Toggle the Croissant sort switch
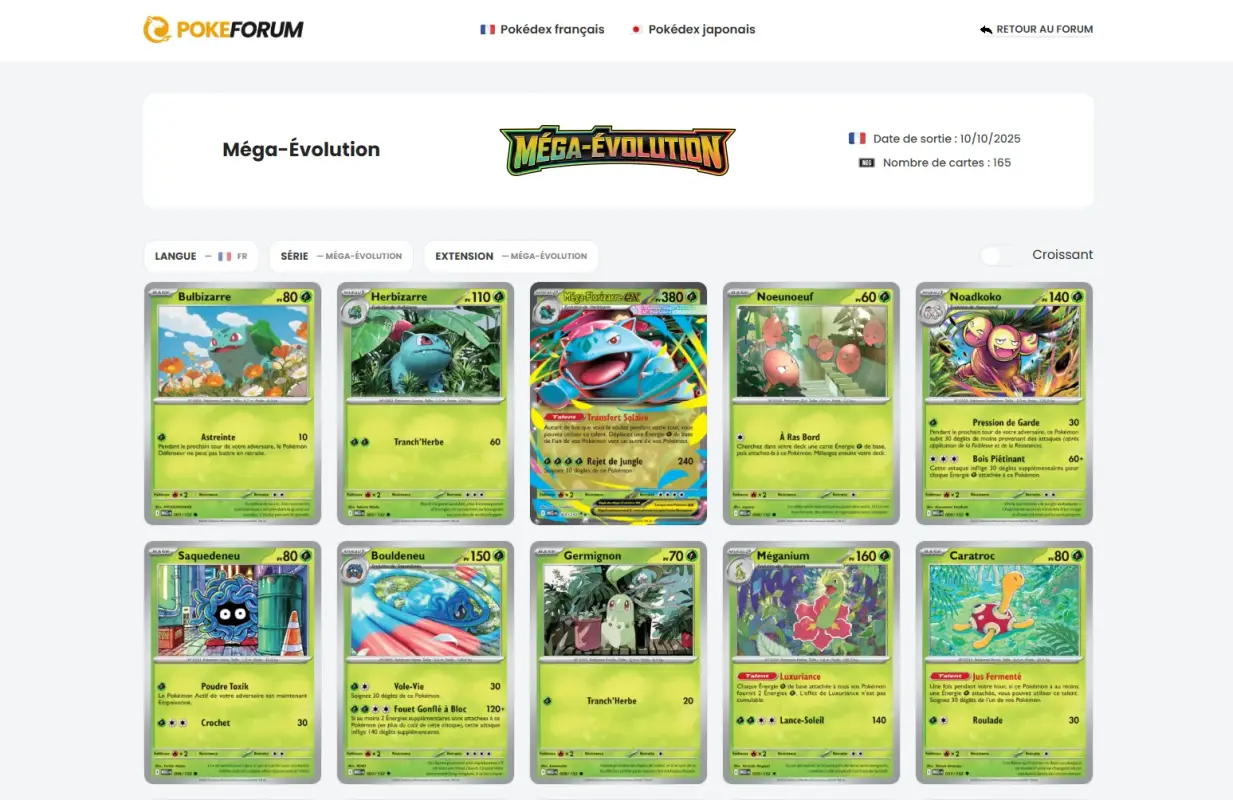 pyautogui.click(x=999, y=255)
